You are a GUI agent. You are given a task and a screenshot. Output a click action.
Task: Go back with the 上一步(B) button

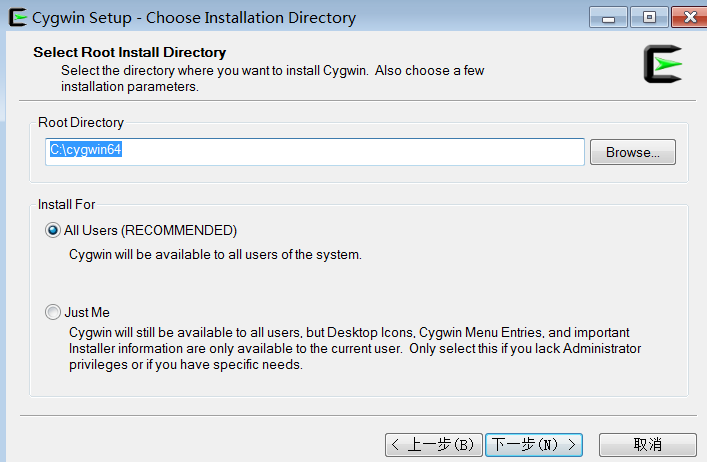tap(434, 445)
